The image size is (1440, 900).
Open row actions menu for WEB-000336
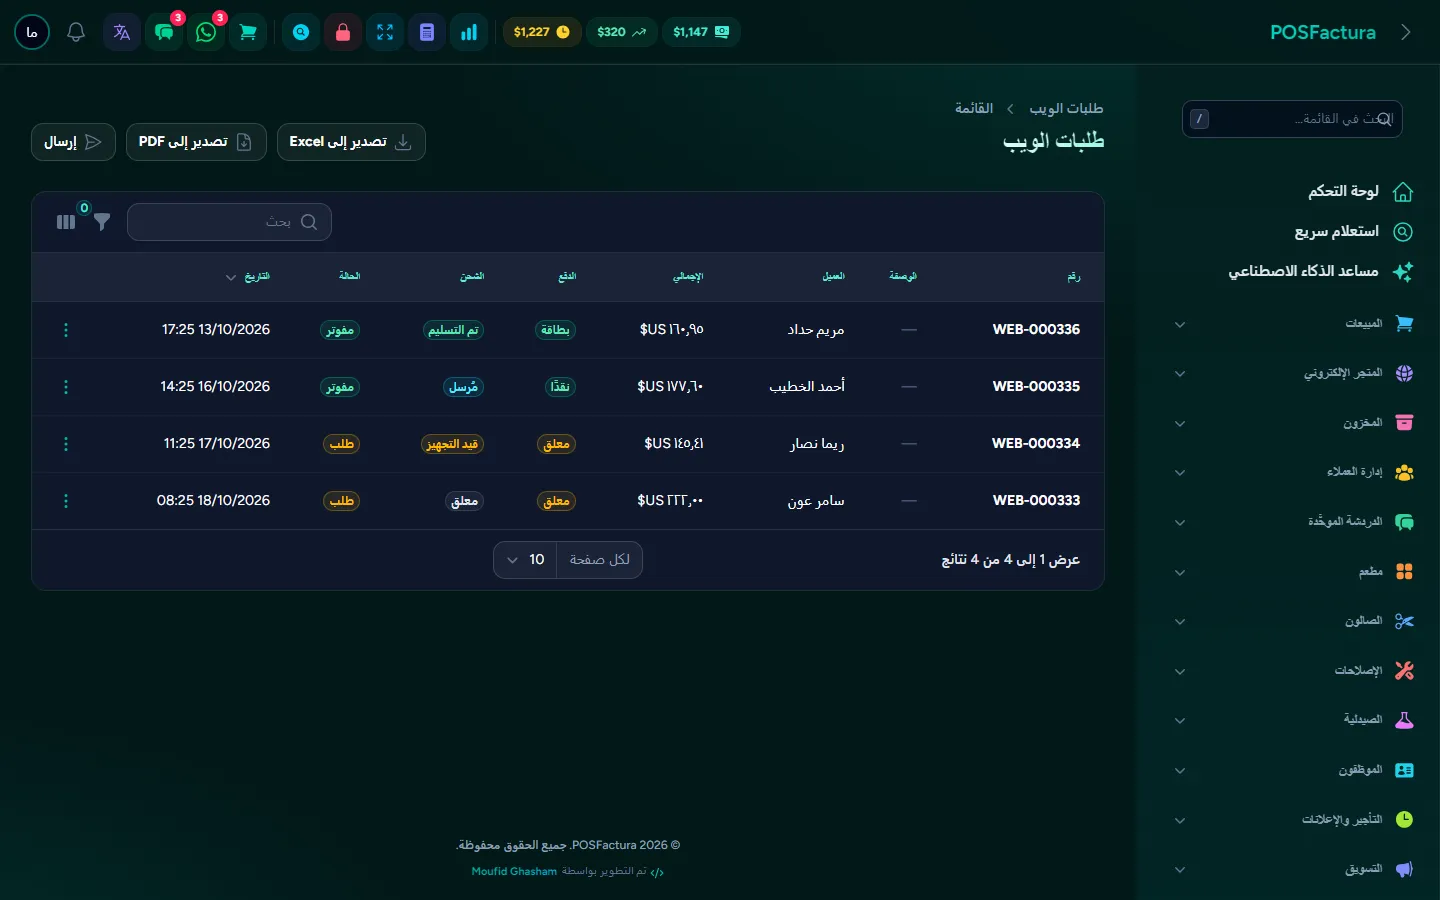point(66,330)
